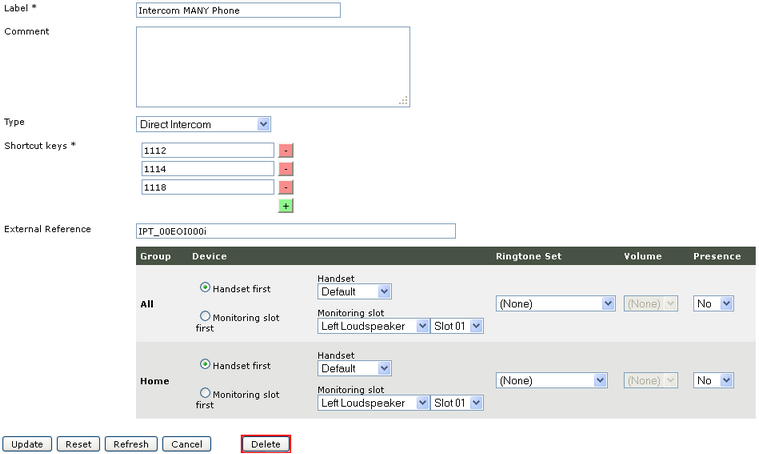The width and height of the screenshot is (759, 454).
Task: Remove shortcut key 1118 with minus icon
Action: point(286,187)
